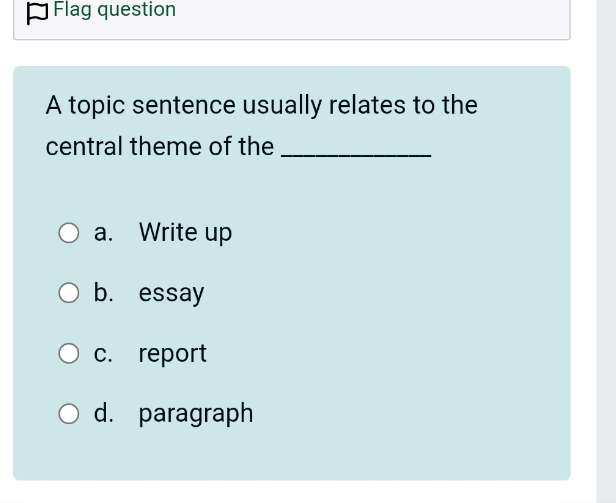Screen dimensions: 616x503
Task: Click the flag icon beside Flag question
Action: 37,13
